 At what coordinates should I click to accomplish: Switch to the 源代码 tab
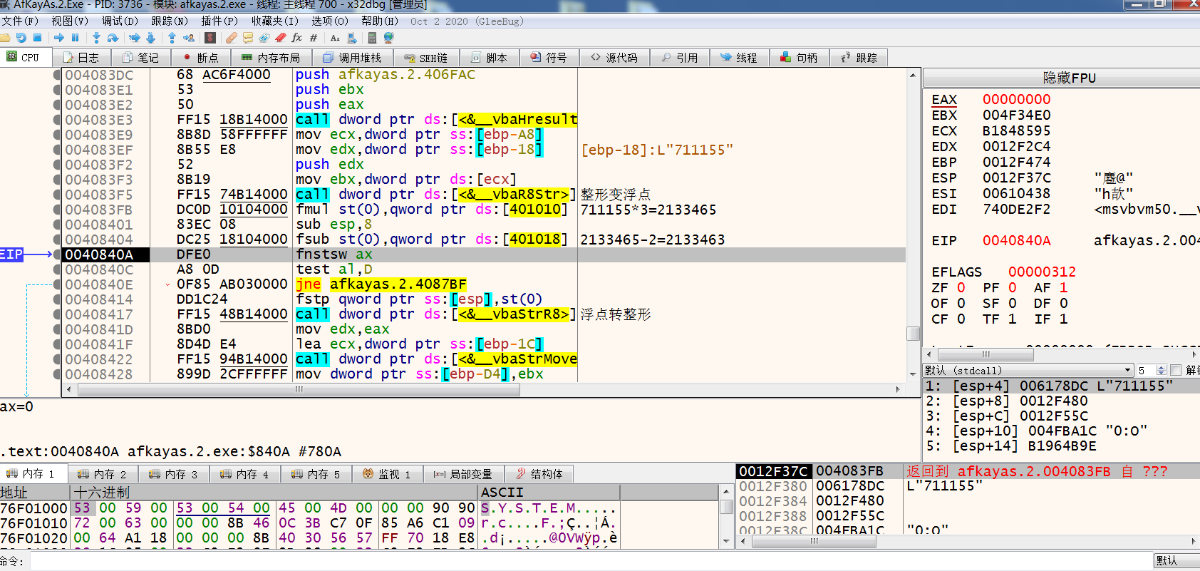(x=613, y=57)
